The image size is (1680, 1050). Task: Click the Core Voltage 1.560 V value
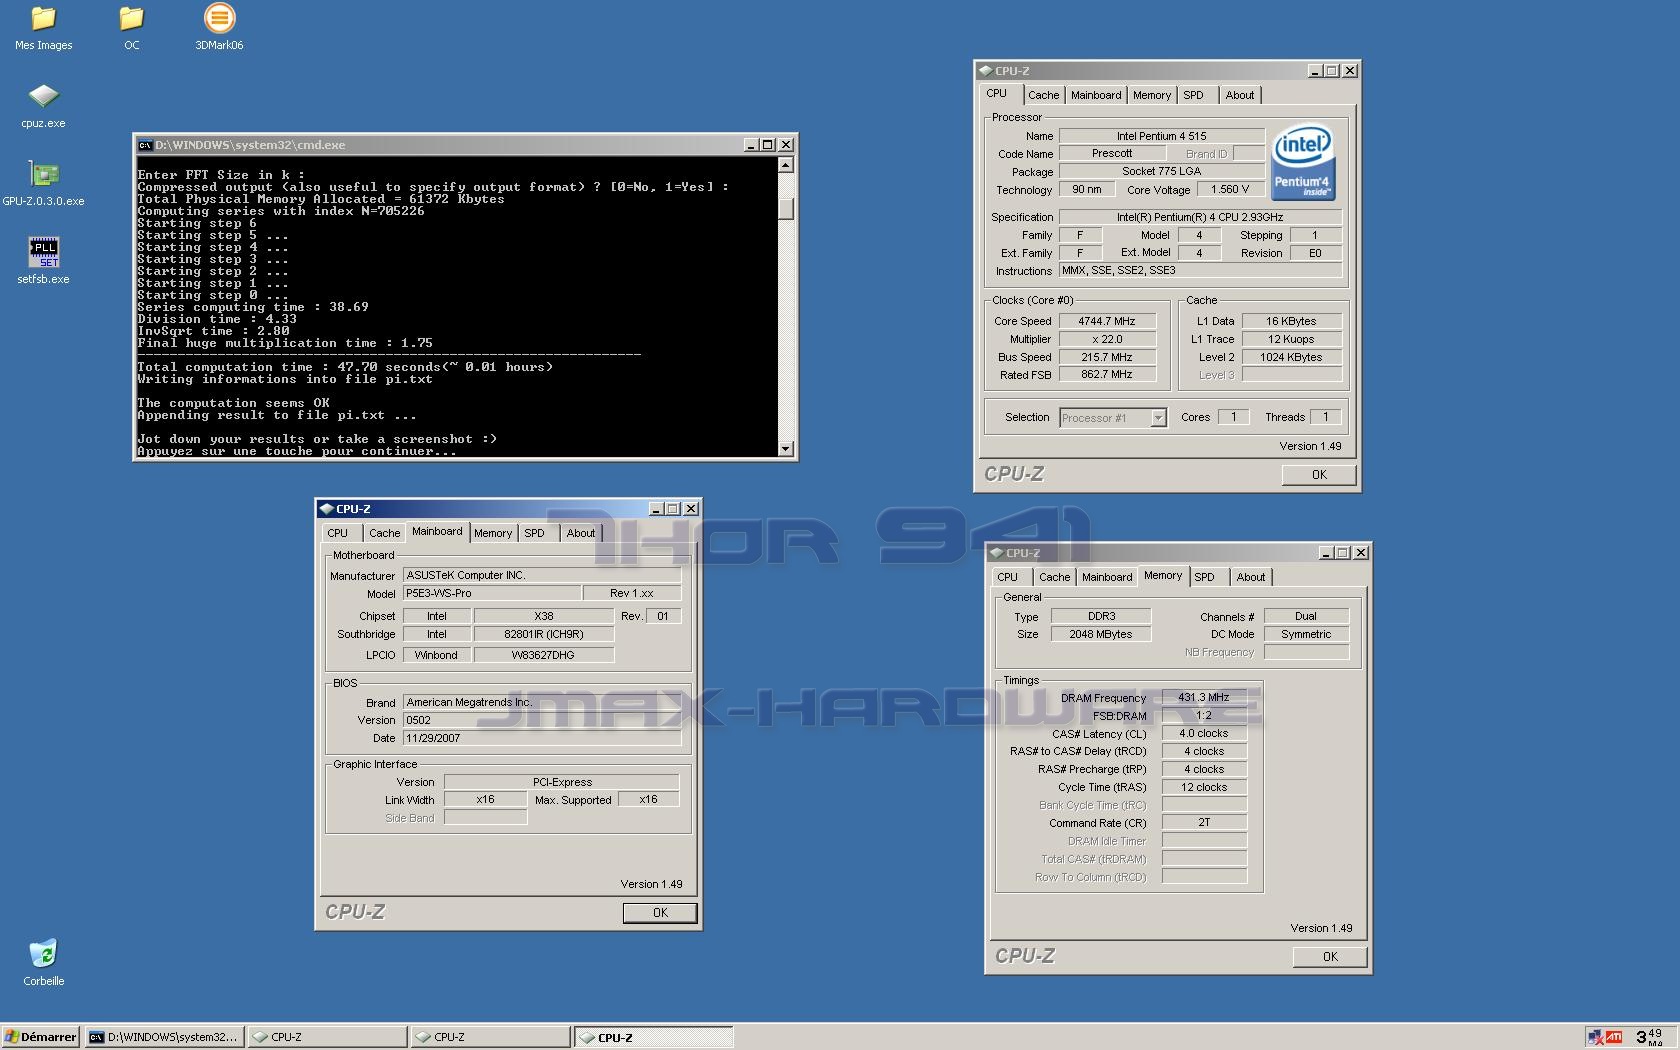pyautogui.click(x=1230, y=189)
